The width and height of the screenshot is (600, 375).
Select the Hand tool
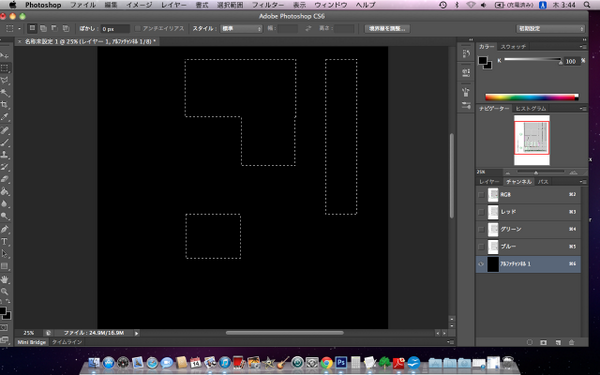point(5,280)
